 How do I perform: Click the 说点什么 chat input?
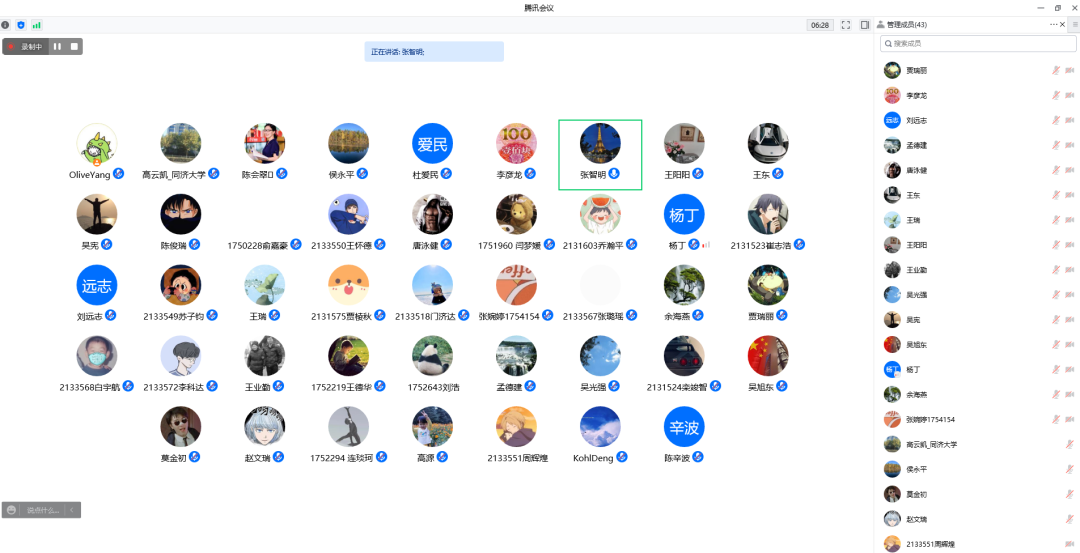tap(42, 510)
